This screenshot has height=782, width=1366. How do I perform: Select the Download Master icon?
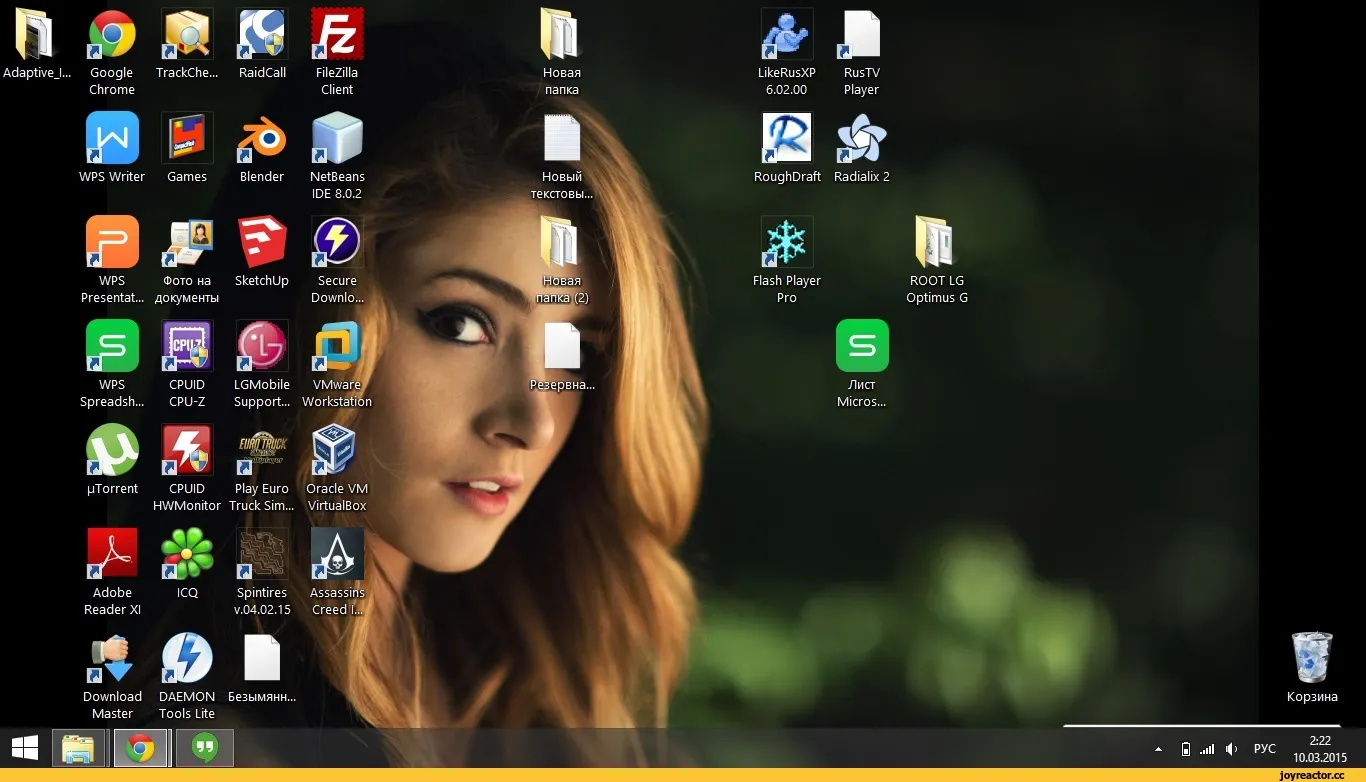112,658
